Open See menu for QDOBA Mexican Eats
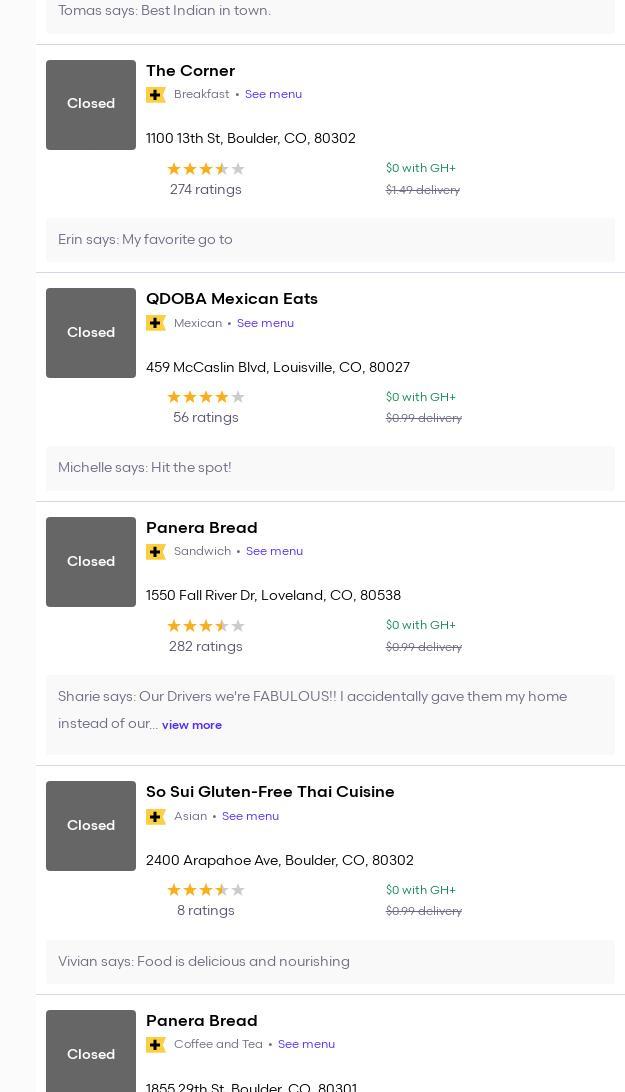This screenshot has height=1092, width=625. coord(265,323)
